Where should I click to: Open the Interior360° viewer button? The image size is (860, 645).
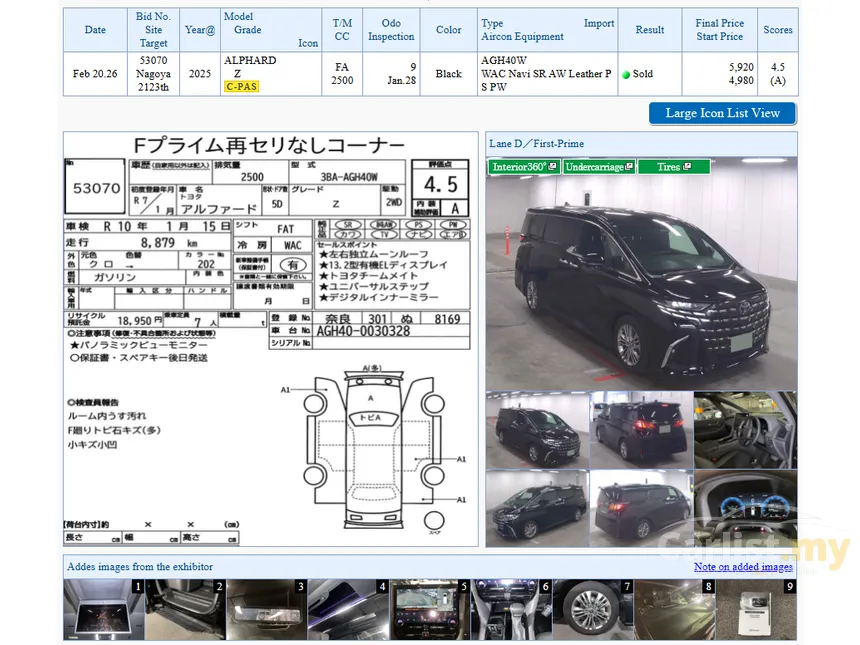[x=524, y=167]
